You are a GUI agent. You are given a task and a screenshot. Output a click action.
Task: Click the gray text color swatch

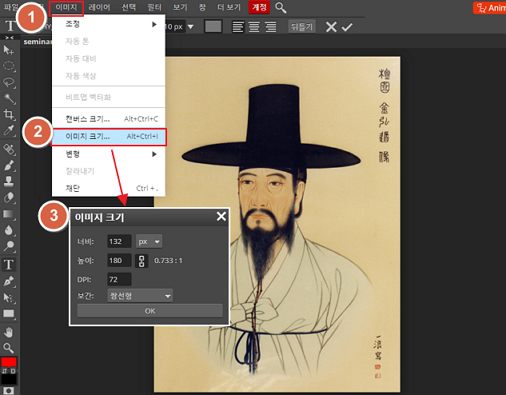[213, 27]
